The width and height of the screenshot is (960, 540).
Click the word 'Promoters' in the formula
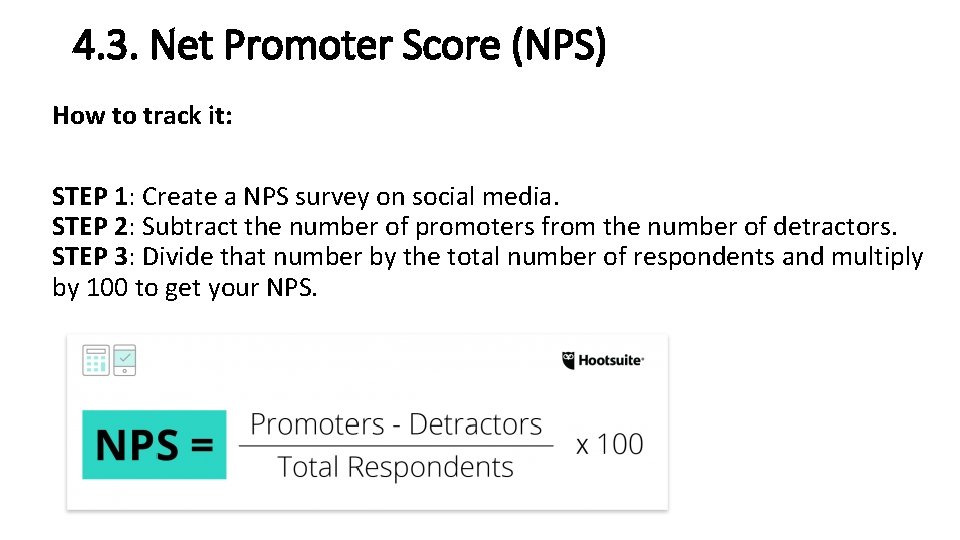click(x=317, y=424)
